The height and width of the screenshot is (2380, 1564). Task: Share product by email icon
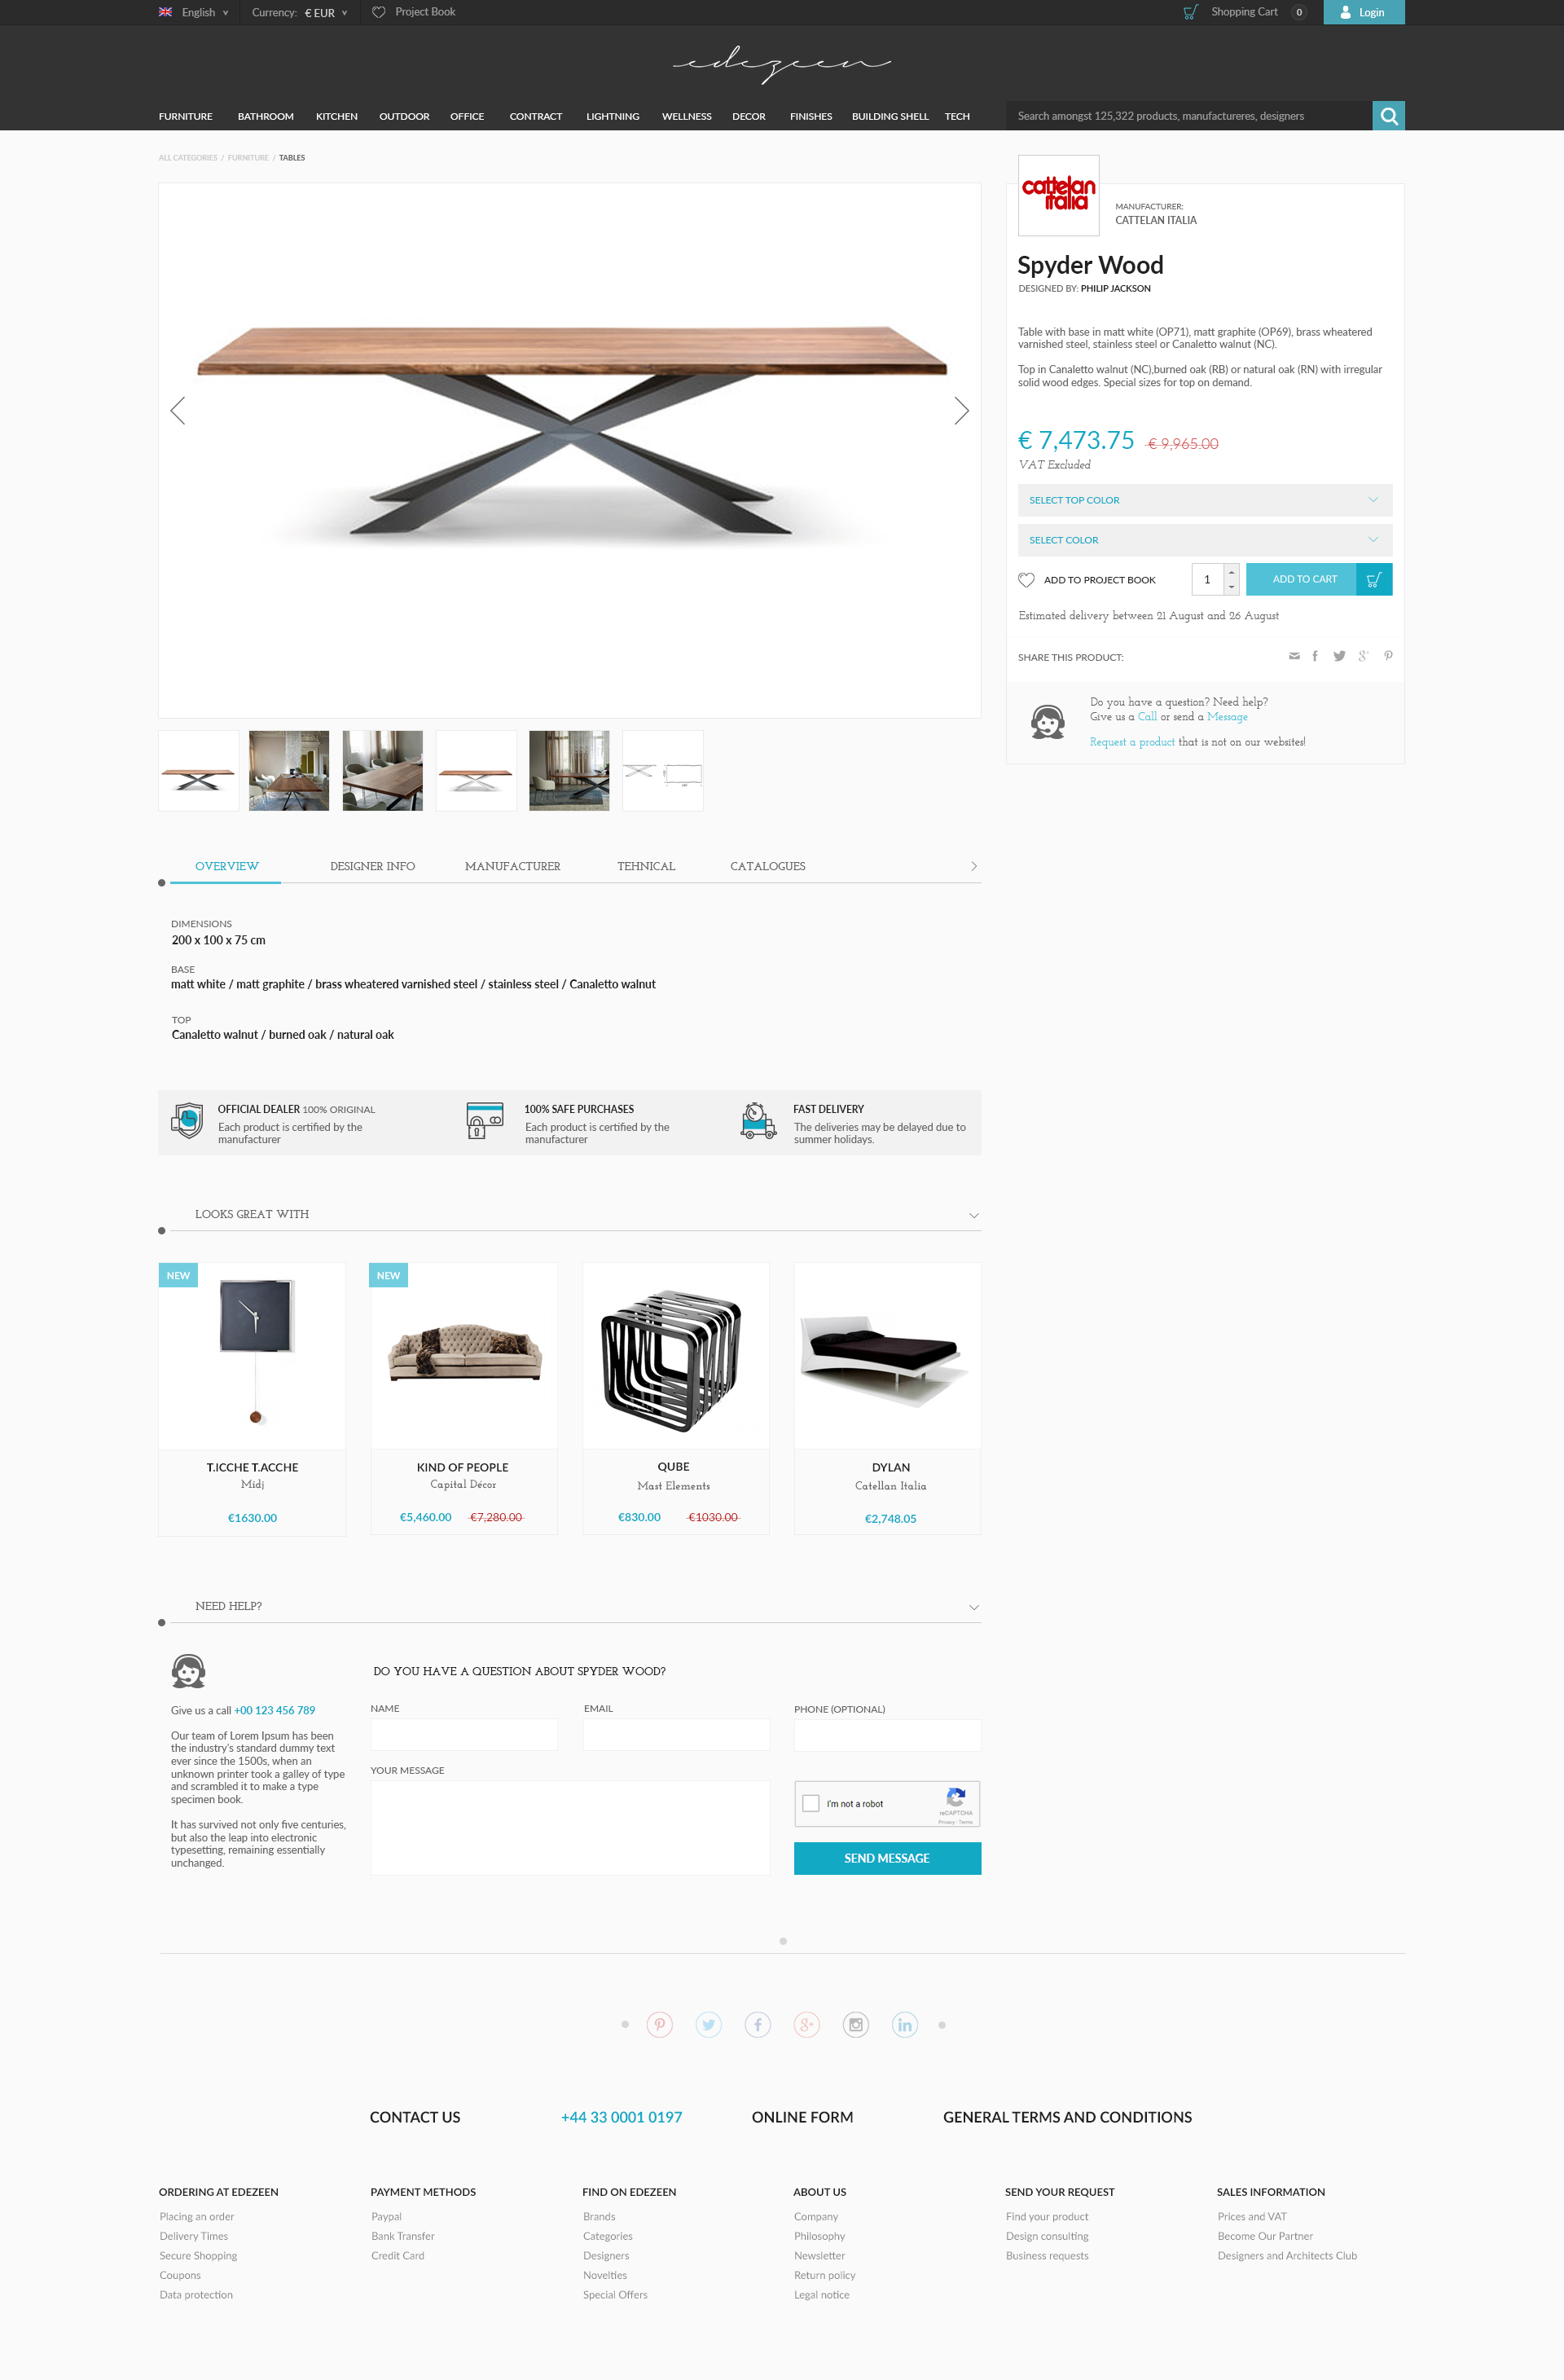(1294, 656)
